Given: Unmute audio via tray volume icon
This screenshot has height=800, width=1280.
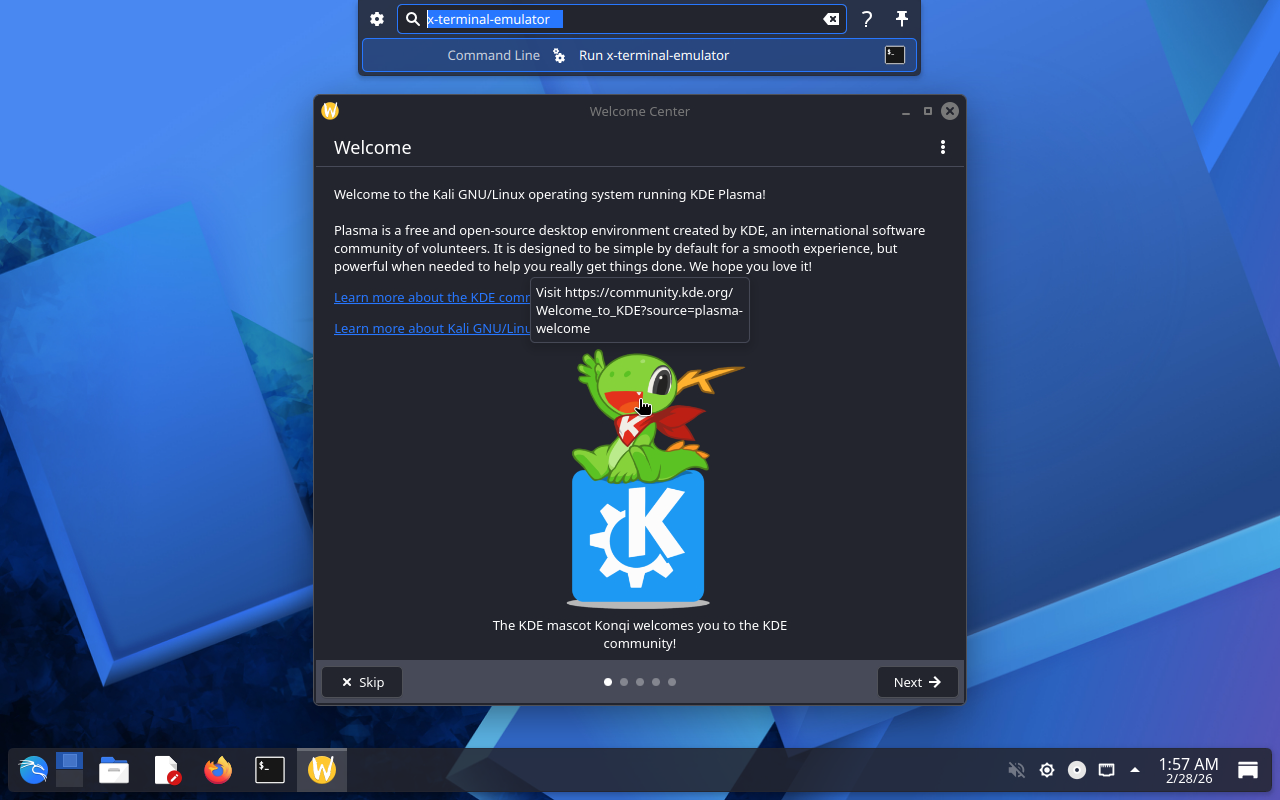Looking at the screenshot, I should click(x=1016, y=769).
